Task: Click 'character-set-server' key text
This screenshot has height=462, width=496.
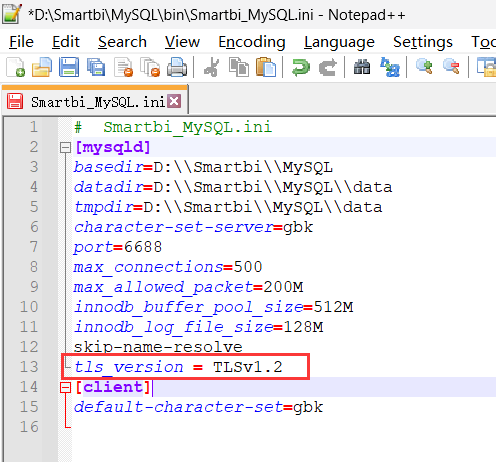Action: point(174,227)
